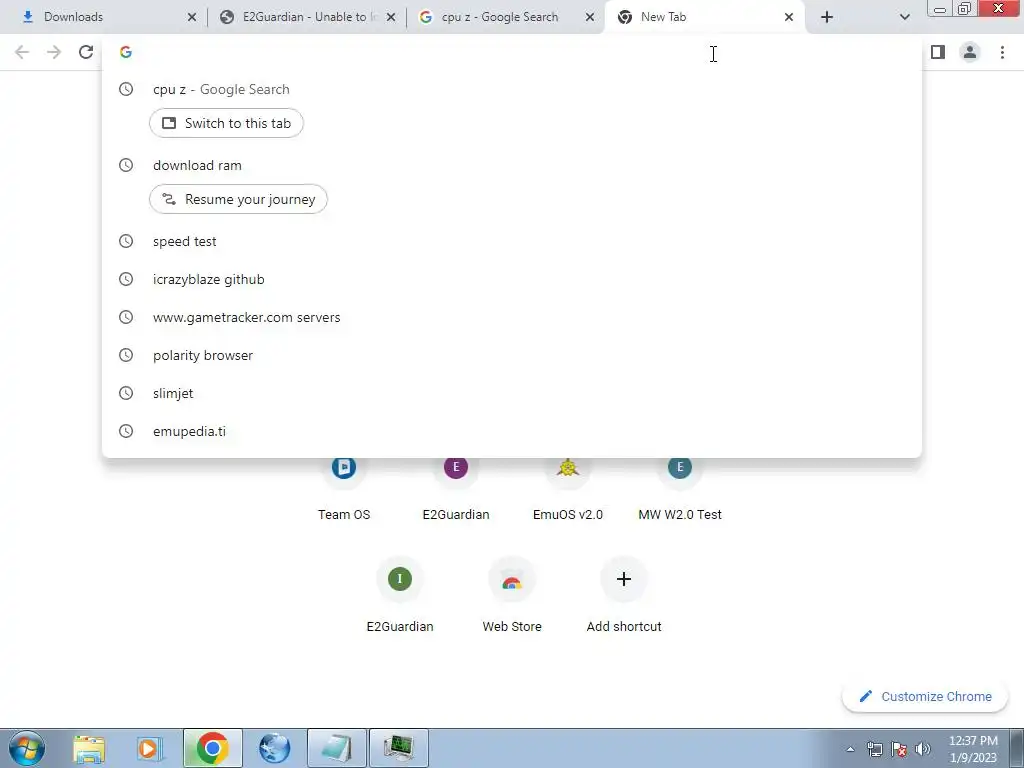Close the E2Guardian tab
Viewport: 1024px width, 768px height.
click(391, 17)
